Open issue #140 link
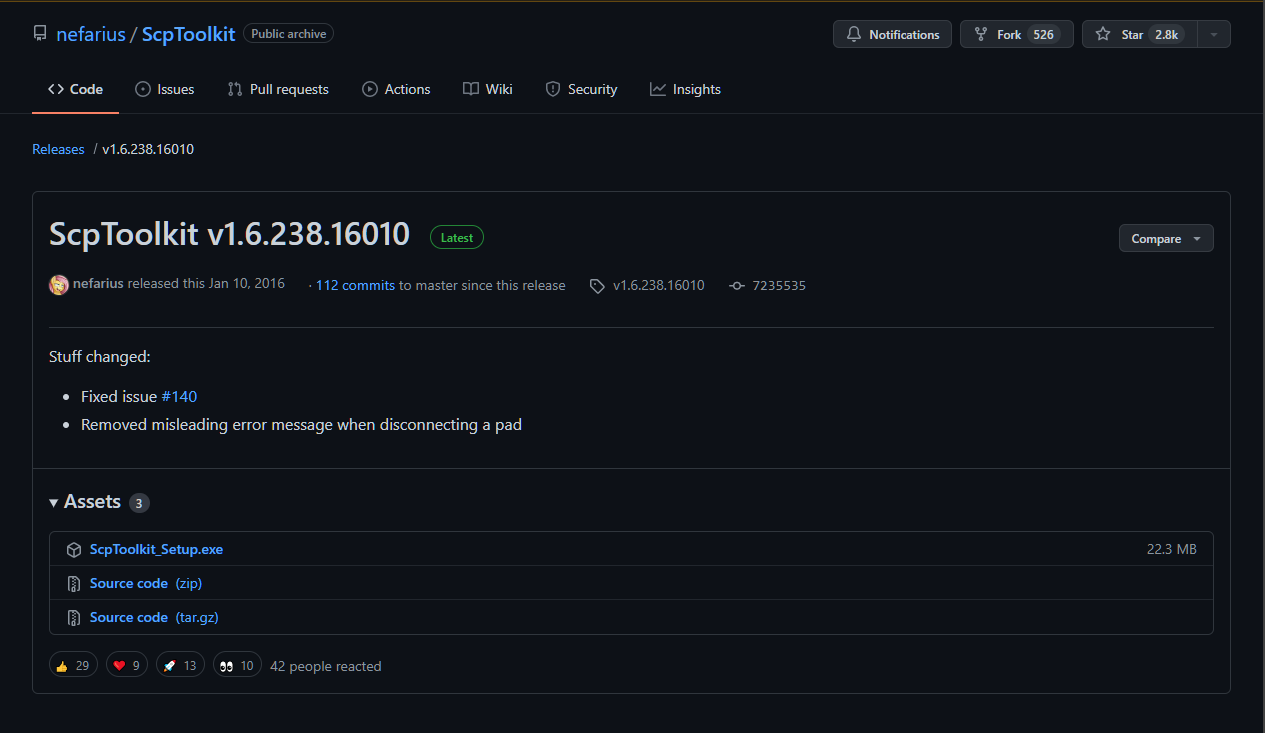The height and width of the screenshot is (733, 1265). point(179,396)
